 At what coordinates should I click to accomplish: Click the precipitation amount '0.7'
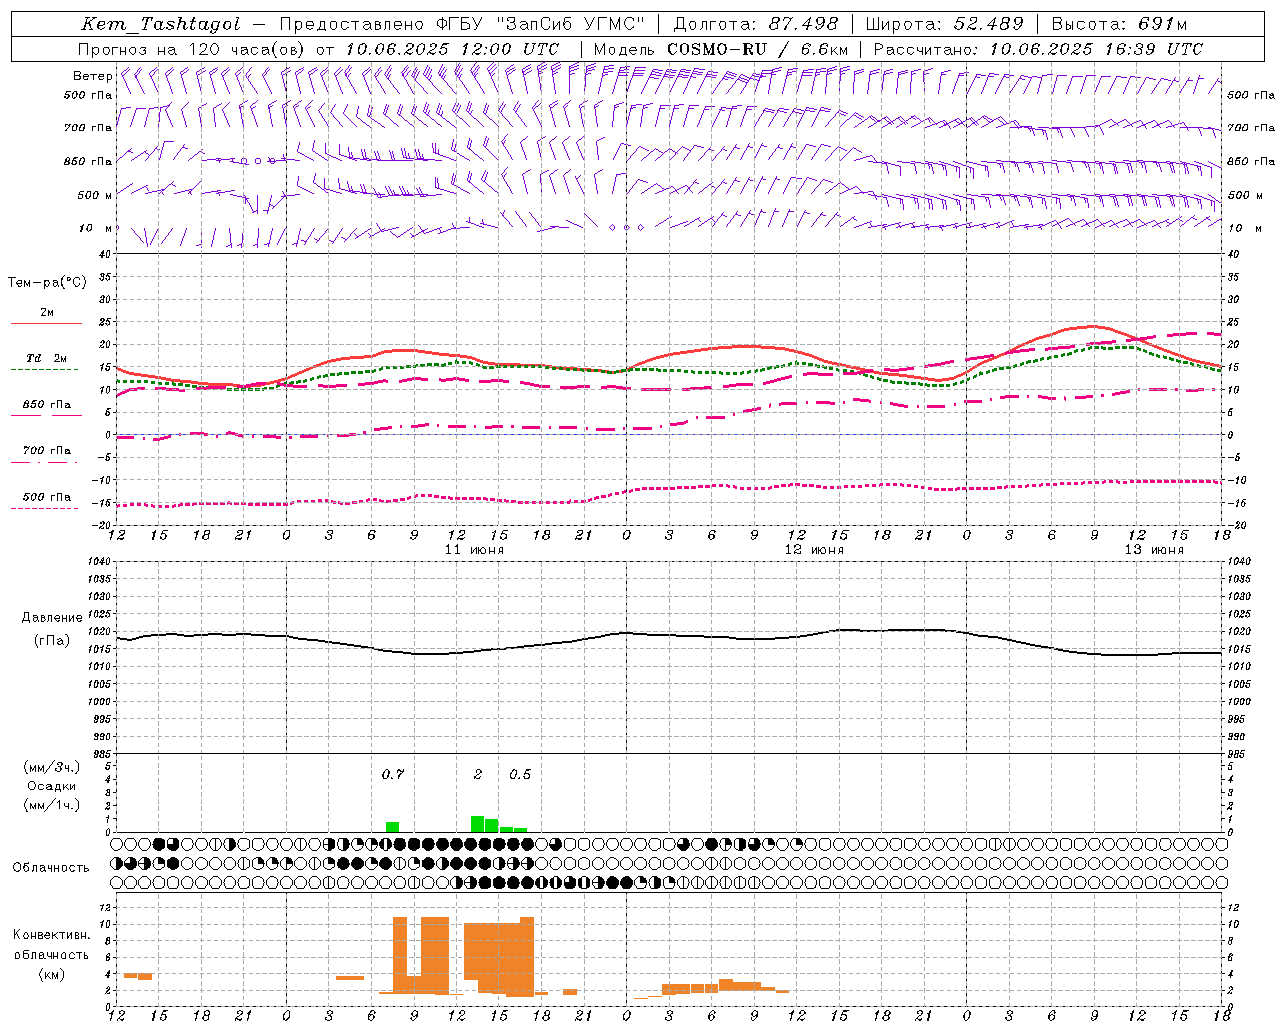tap(393, 774)
